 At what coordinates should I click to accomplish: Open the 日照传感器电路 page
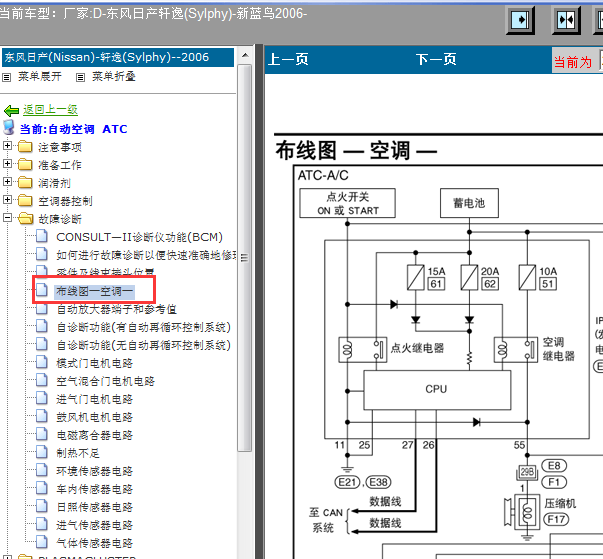tap(95, 507)
